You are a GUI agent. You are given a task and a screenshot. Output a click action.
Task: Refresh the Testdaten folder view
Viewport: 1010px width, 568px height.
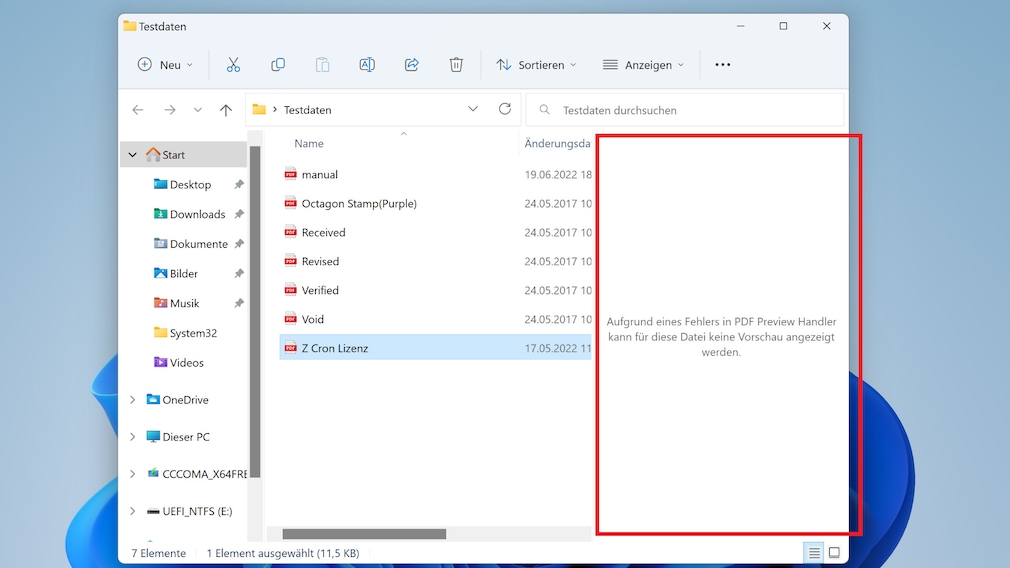(505, 109)
